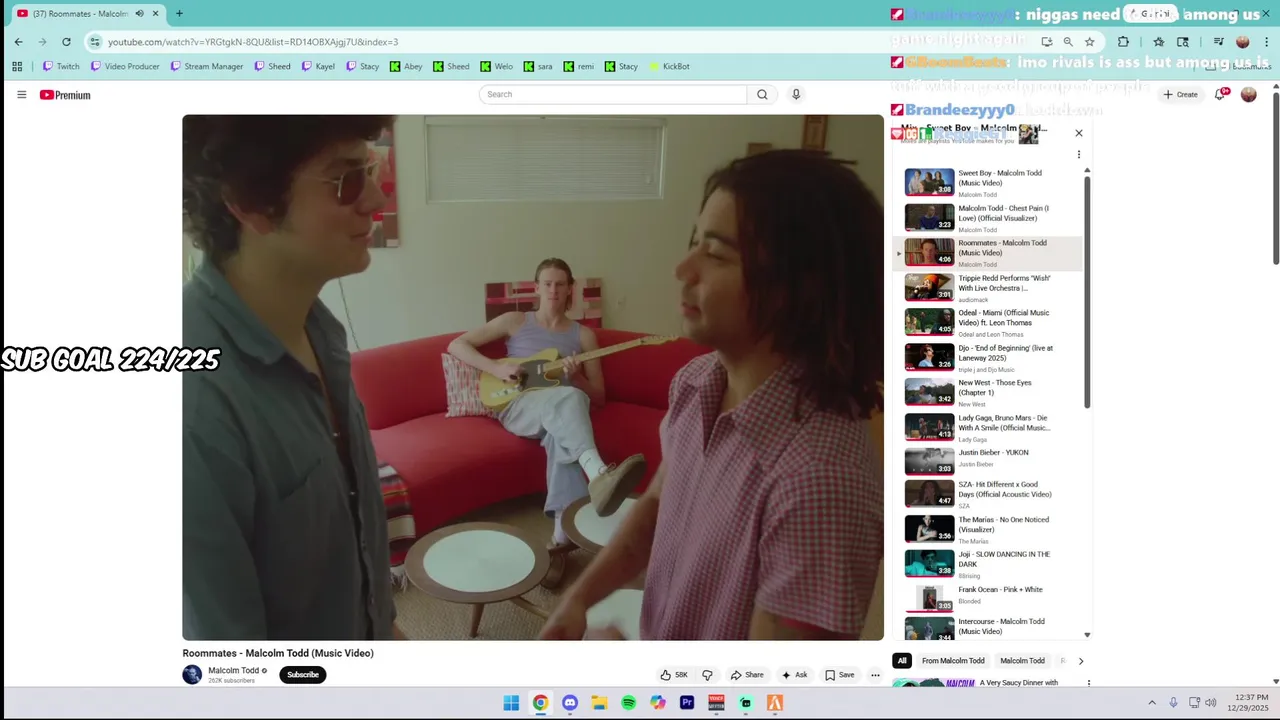The image size is (1280, 720).
Task: Select the All filter chip
Action: [x=902, y=661]
